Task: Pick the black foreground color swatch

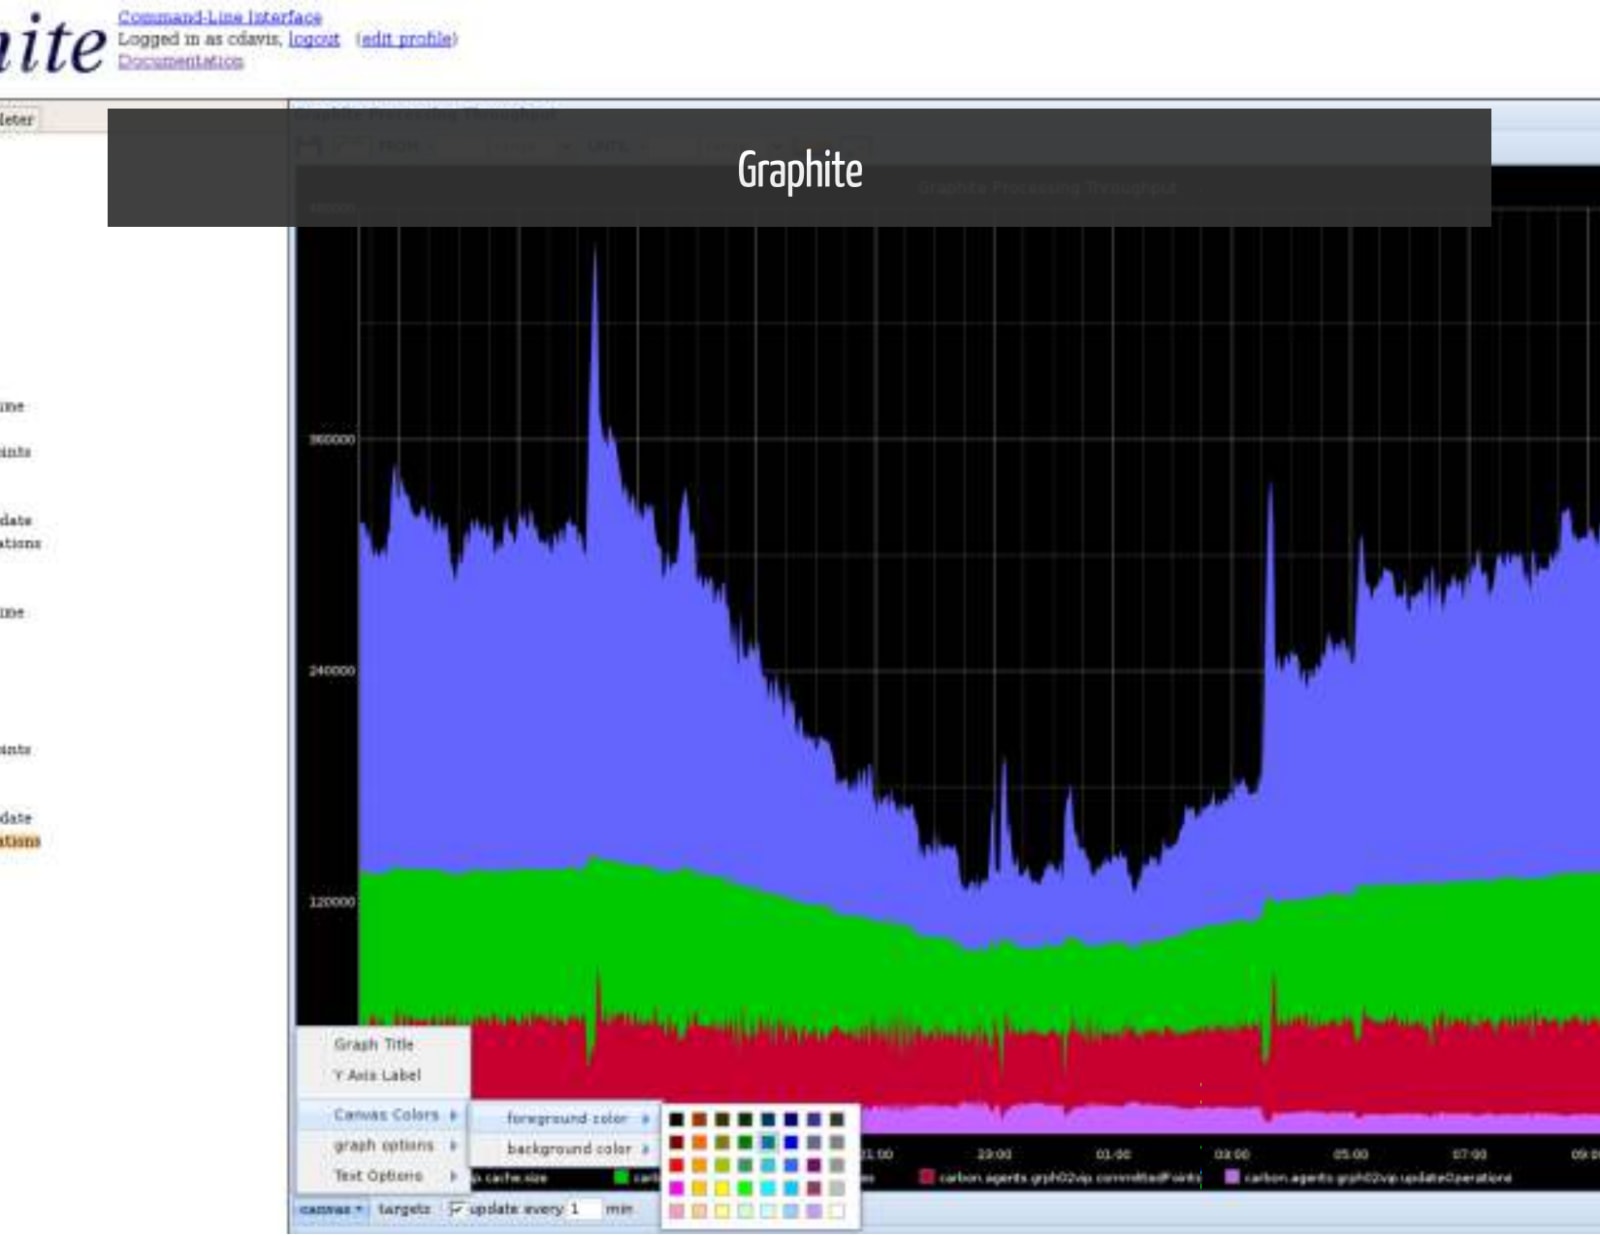Action: click(676, 1119)
